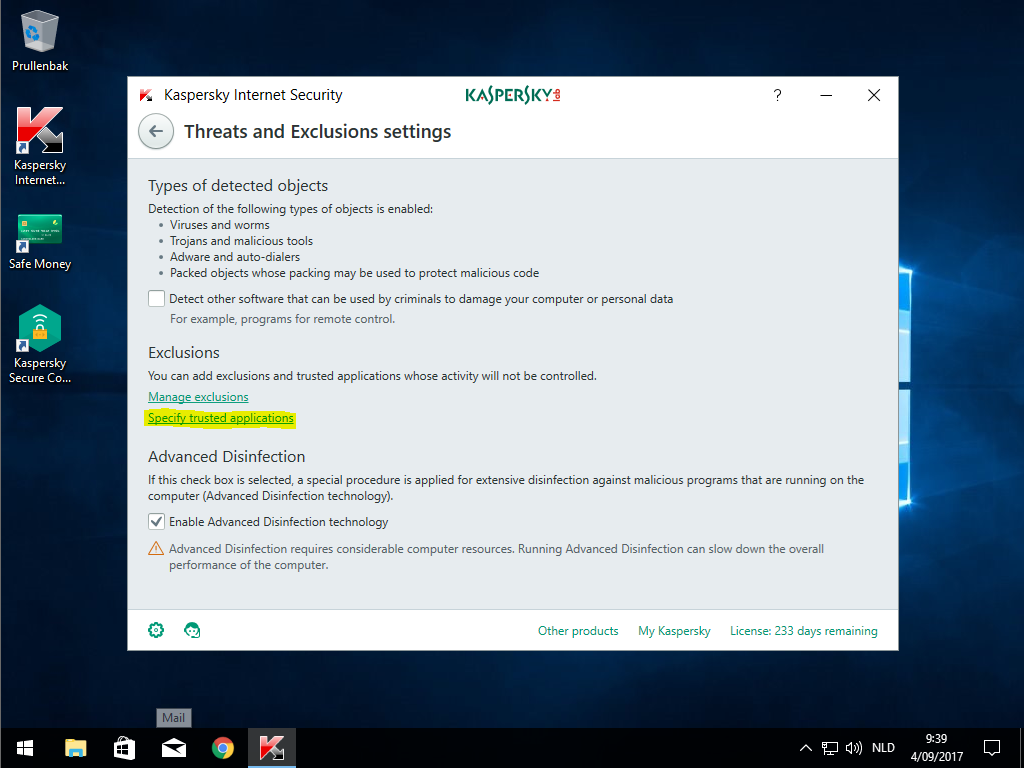Open the Kaspersky Internet Security desktop shortcut
Screen dimensions: 1024x768
click(x=40, y=146)
